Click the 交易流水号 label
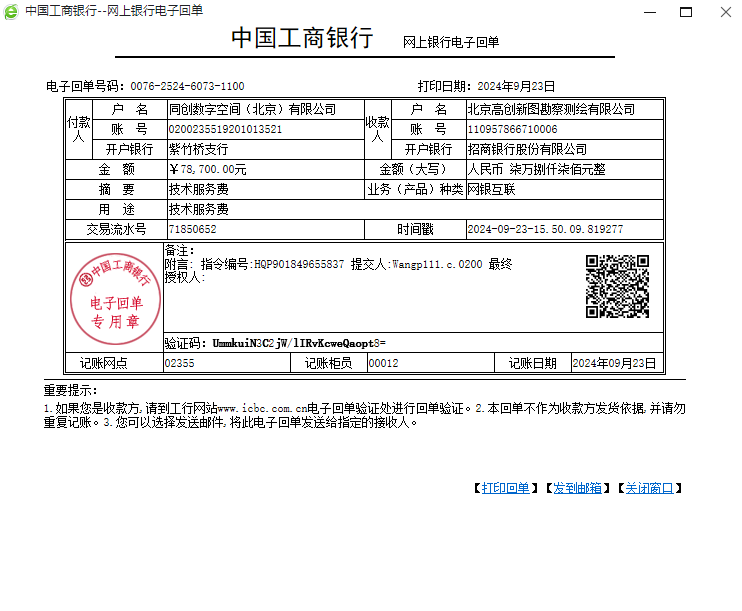Screen dimensions: 742x611 coord(116,230)
